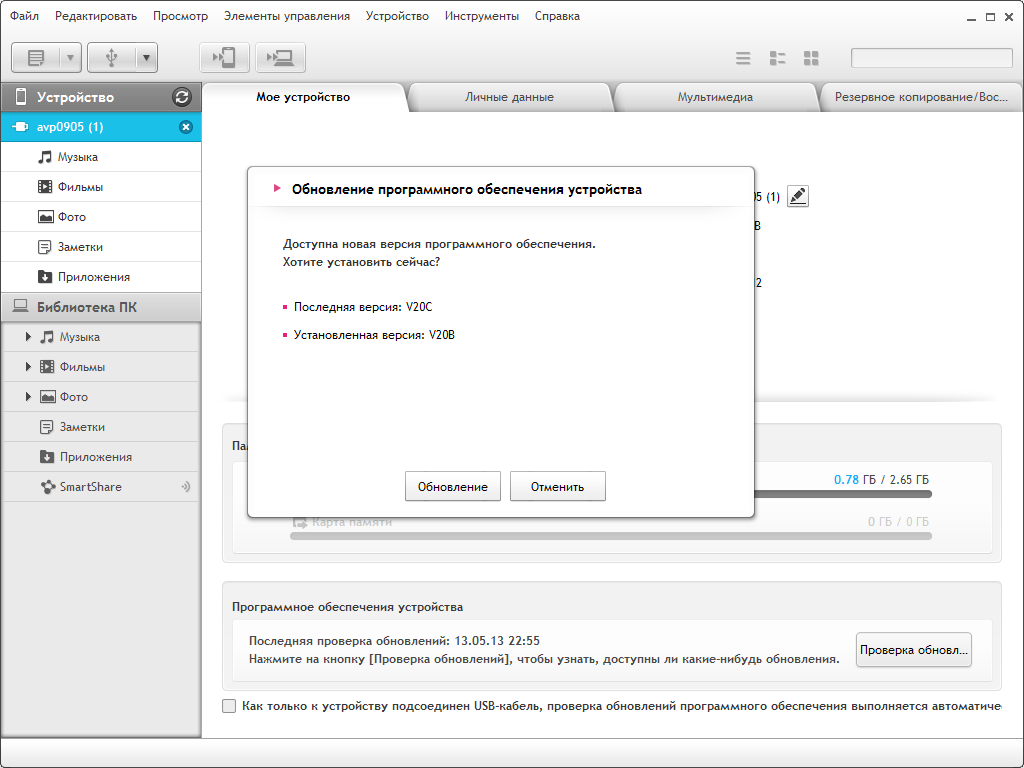Open the dropdown arrow next to document button
The height and width of the screenshot is (768, 1024).
(x=70, y=58)
